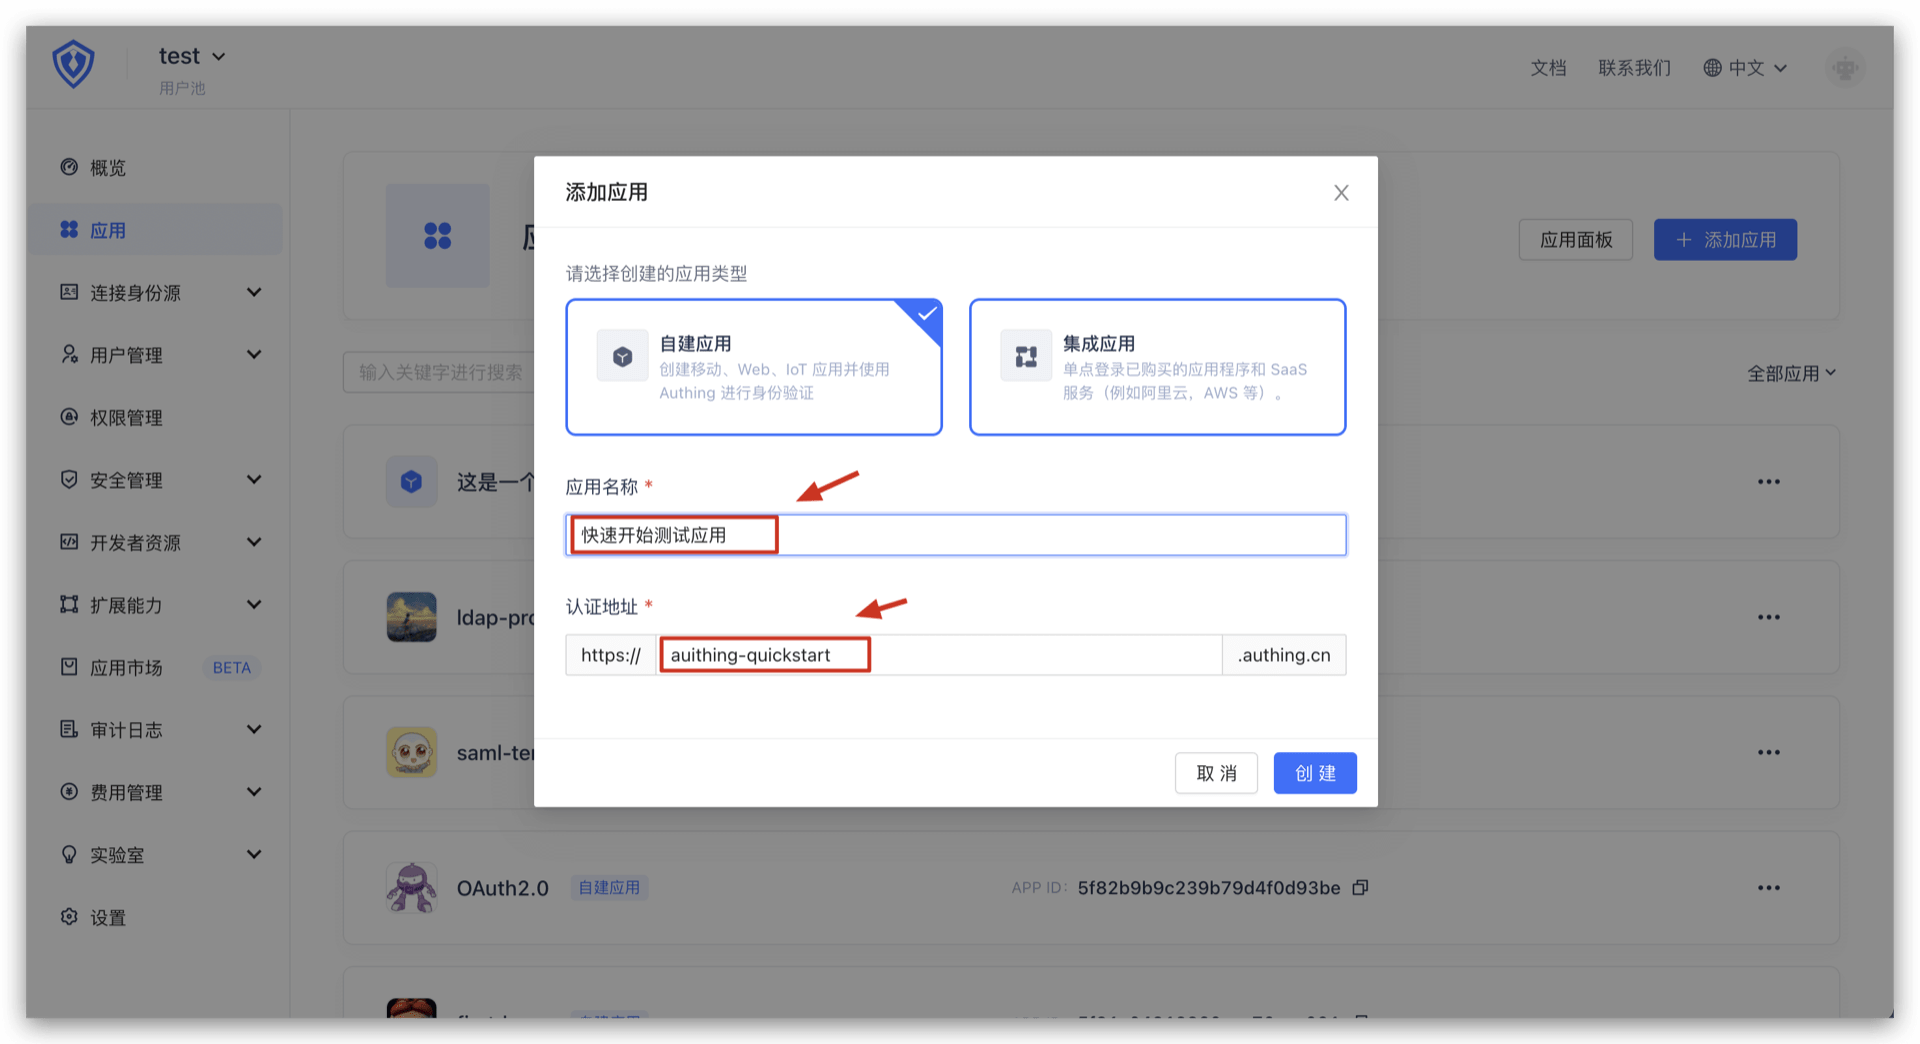The image size is (1920, 1044).
Task: Click the OAuth2.0 app icon
Action: [x=412, y=888]
